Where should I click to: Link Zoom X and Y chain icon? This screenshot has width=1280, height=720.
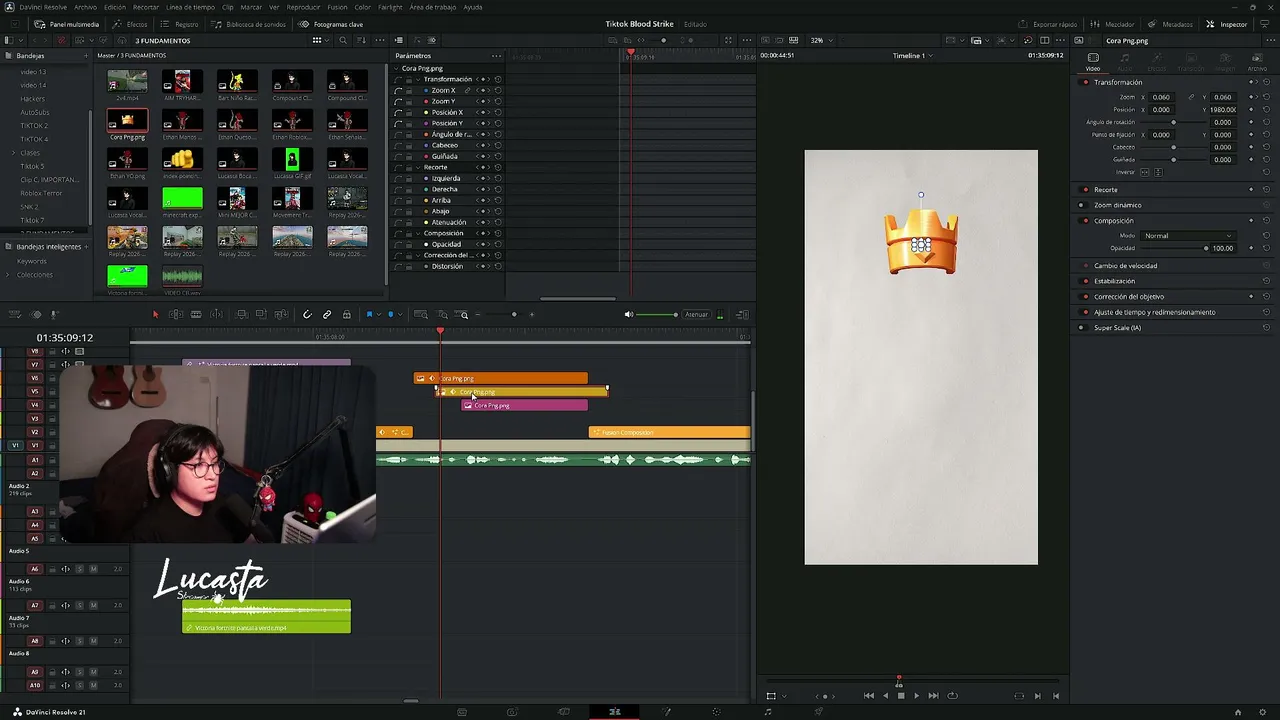click(1190, 97)
